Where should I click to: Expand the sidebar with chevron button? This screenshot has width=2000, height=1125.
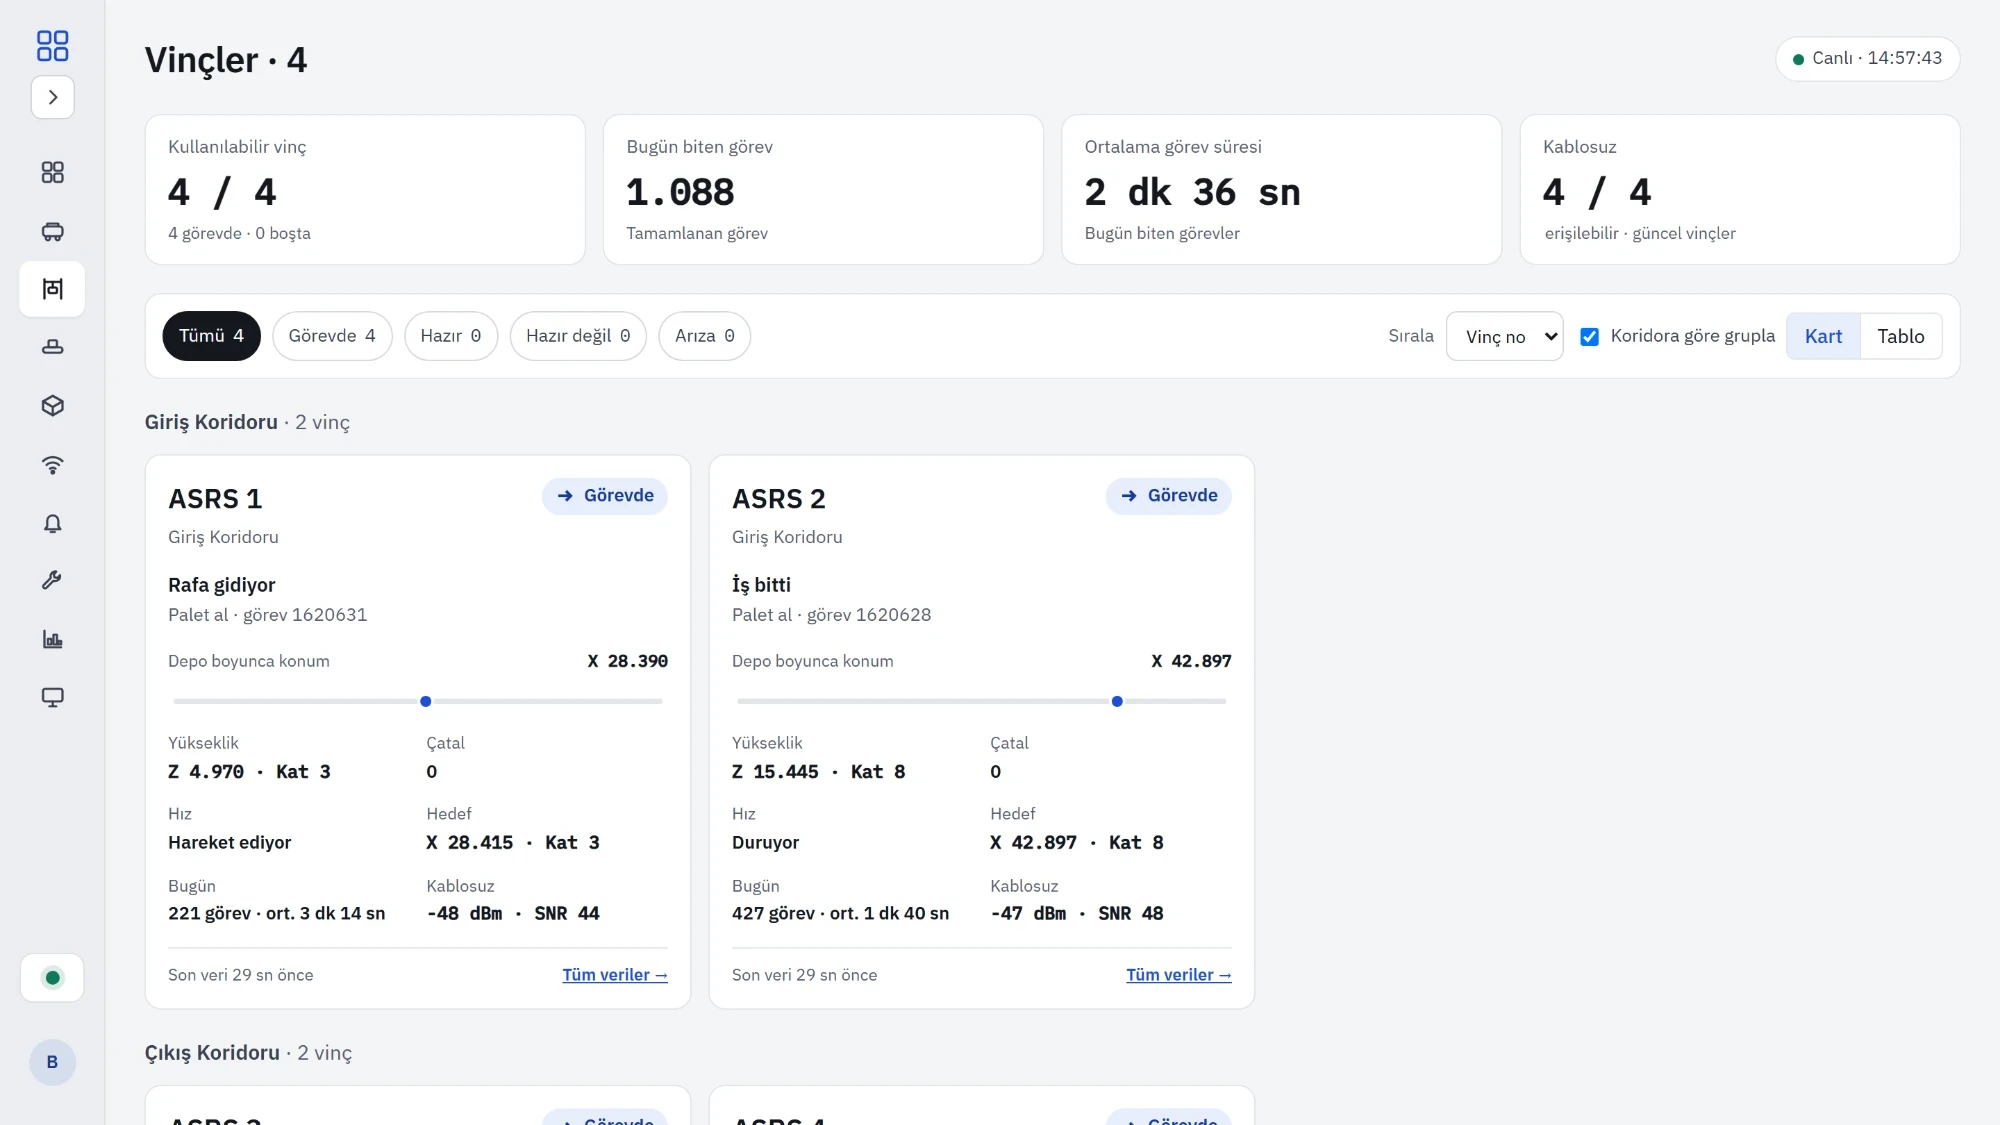pos(53,97)
